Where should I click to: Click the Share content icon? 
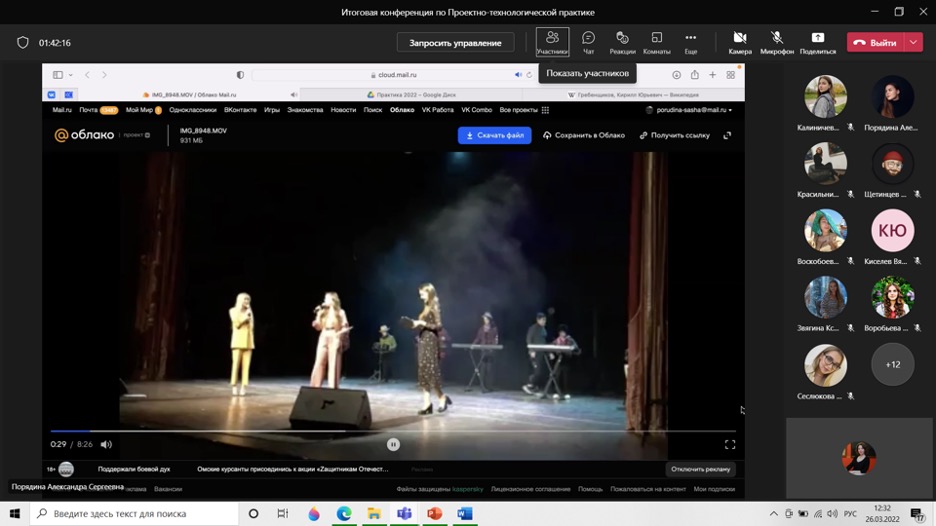[x=817, y=42]
